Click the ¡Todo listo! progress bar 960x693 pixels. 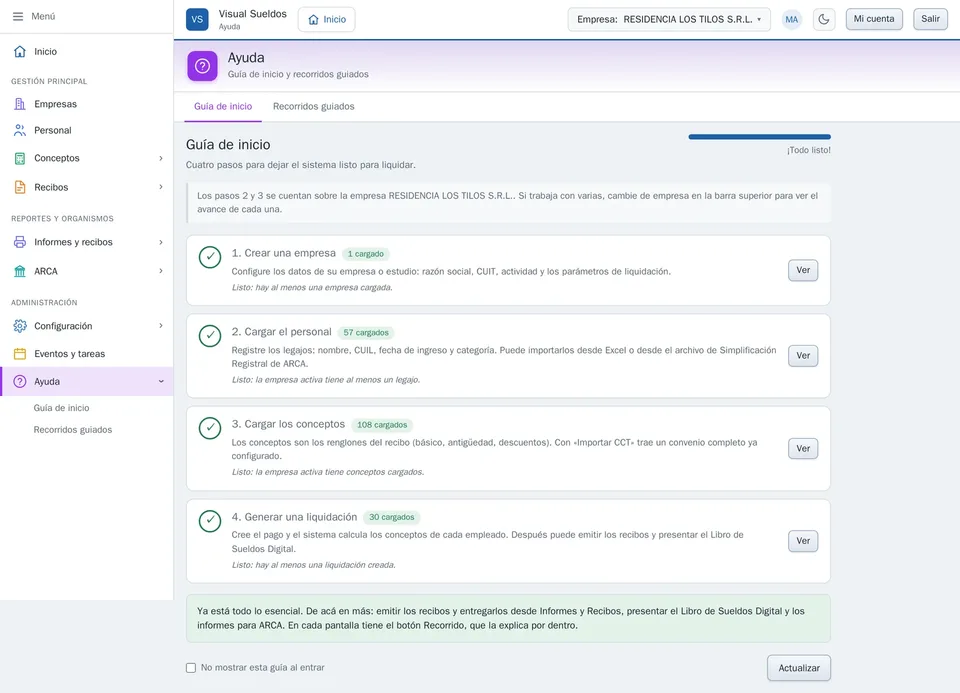759,137
